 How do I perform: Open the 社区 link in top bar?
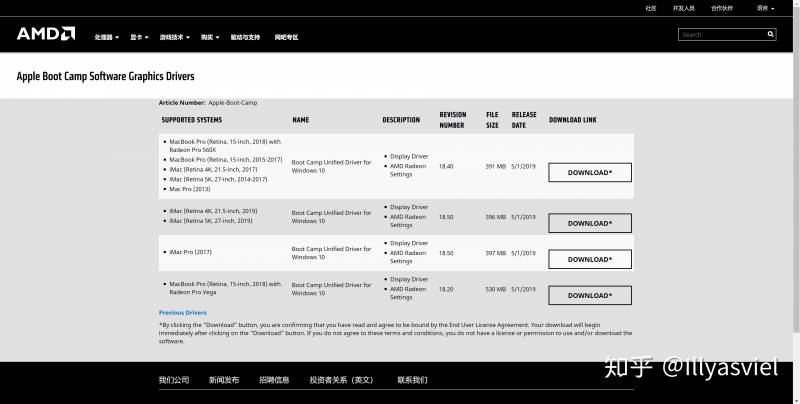[651, 8]
